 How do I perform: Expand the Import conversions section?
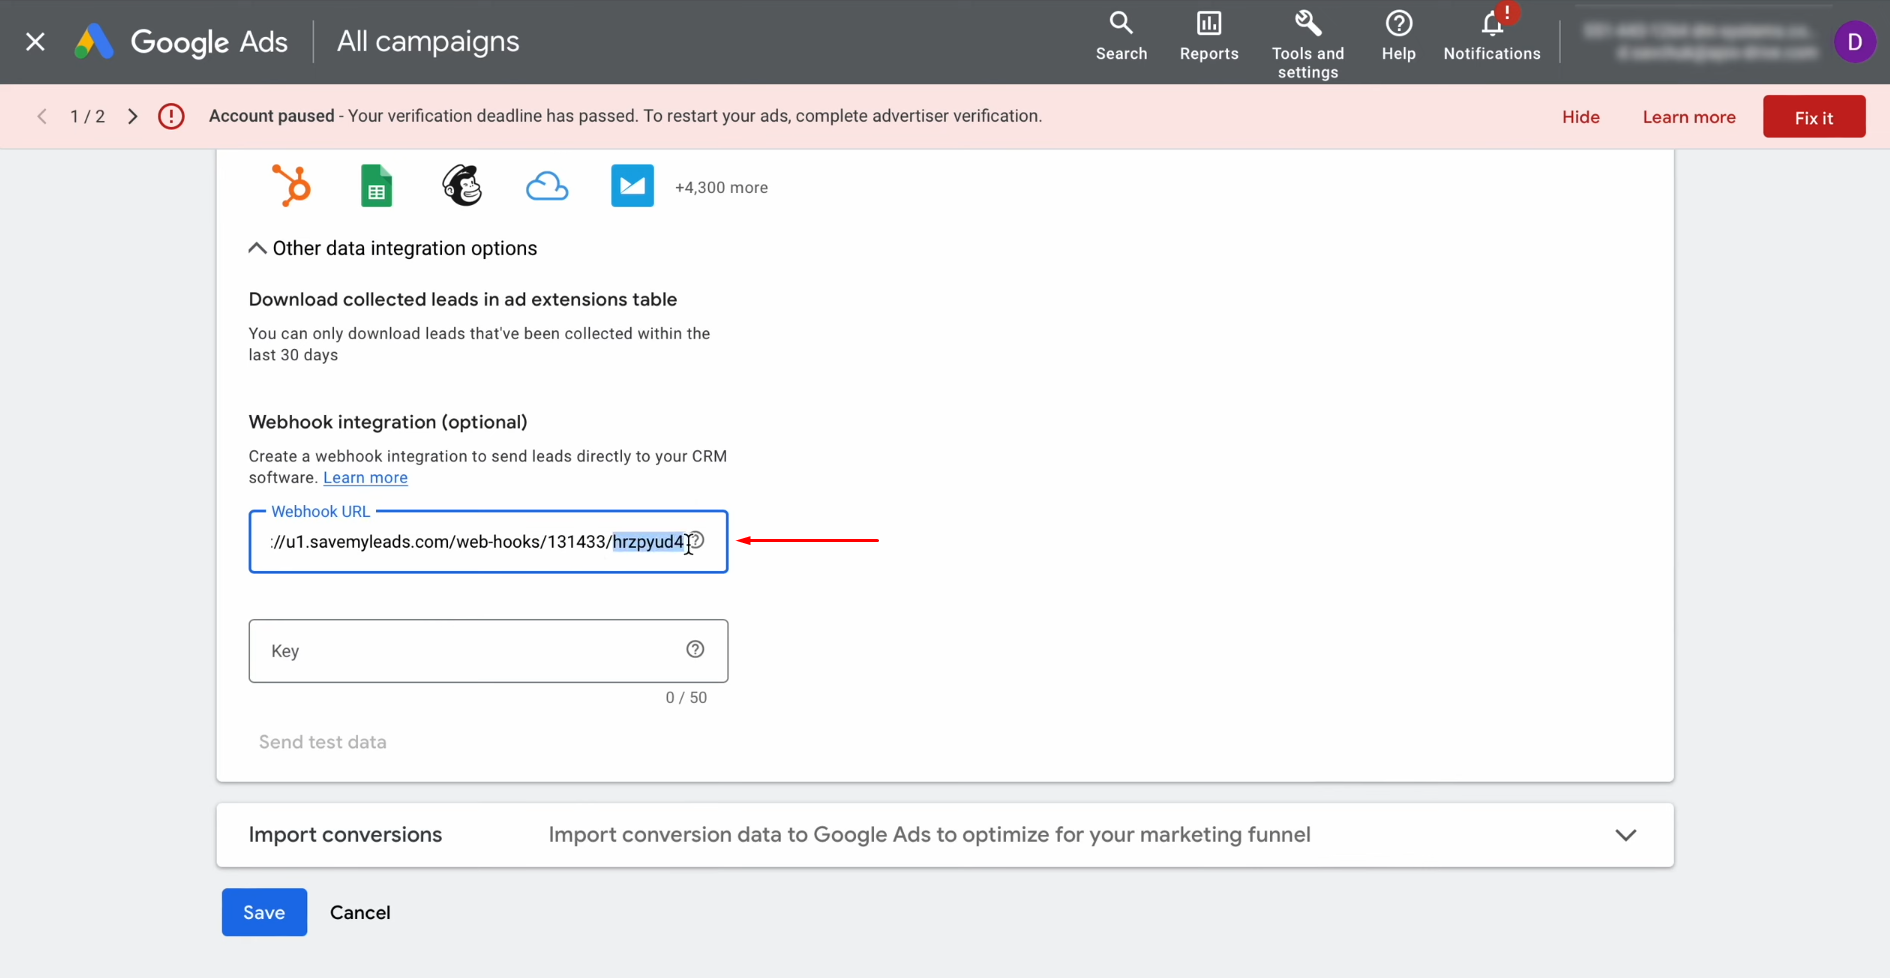tap(1626, 835)
